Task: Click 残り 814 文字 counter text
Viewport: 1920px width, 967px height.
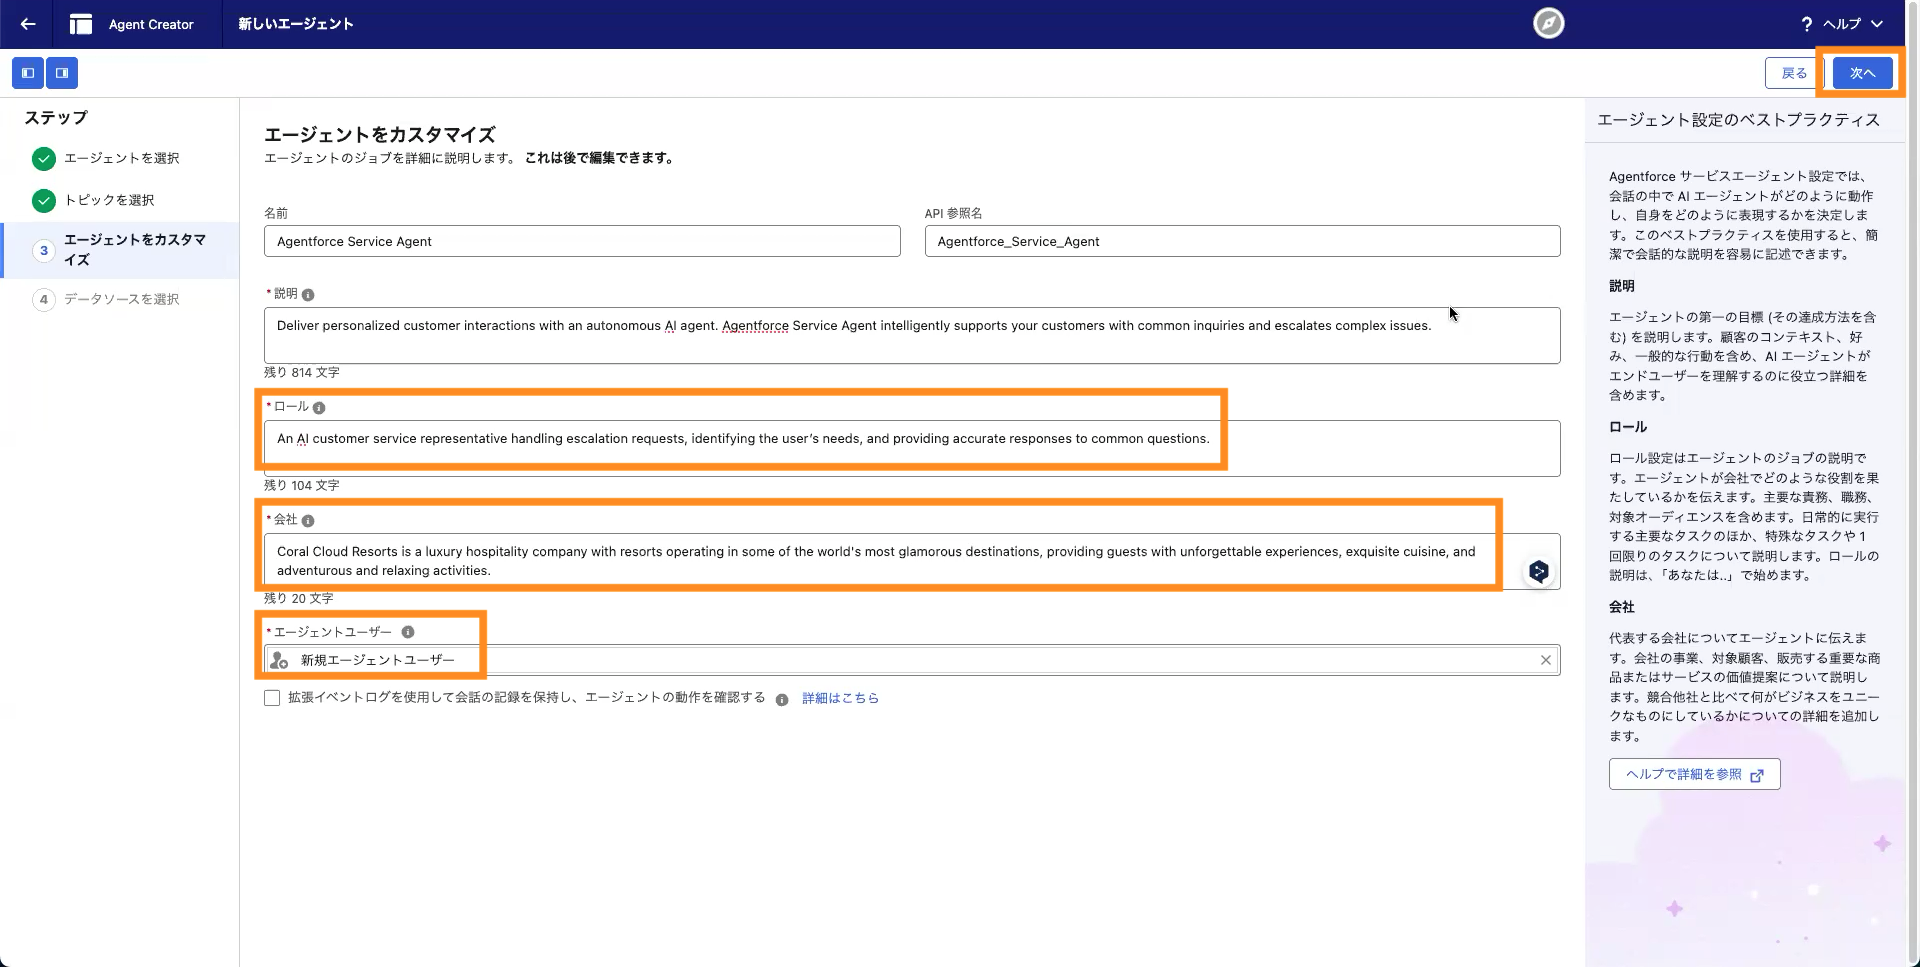Action: coord(302,372)
